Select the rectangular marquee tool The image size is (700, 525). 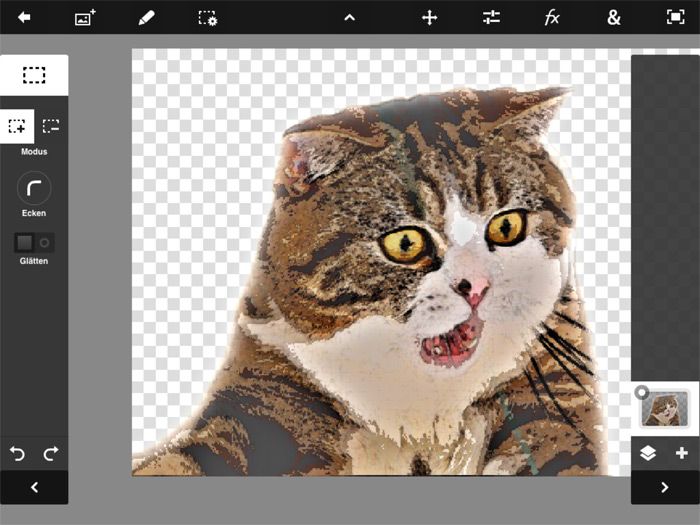34,75
